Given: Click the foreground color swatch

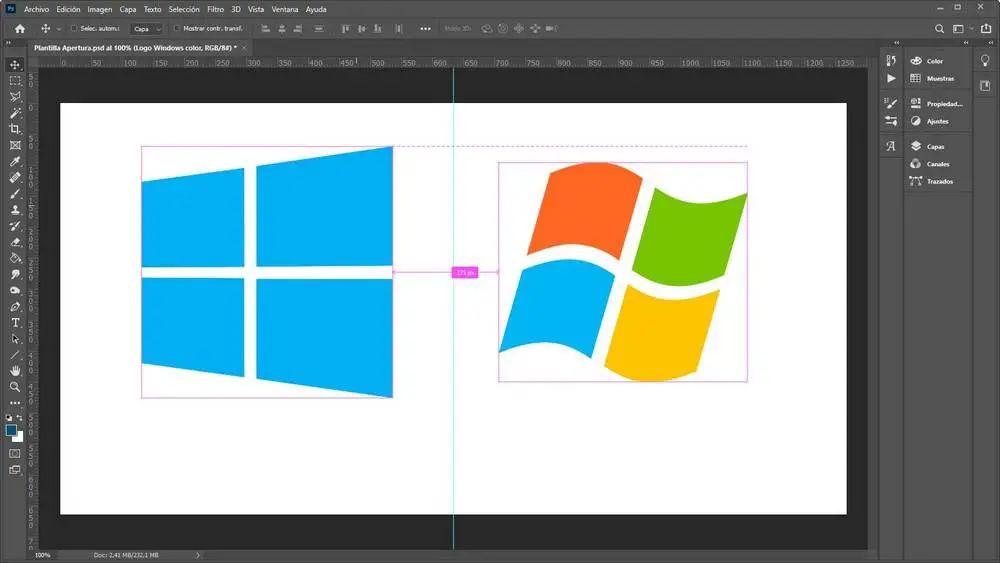Looking at the screenshot, I should point(11,430).
